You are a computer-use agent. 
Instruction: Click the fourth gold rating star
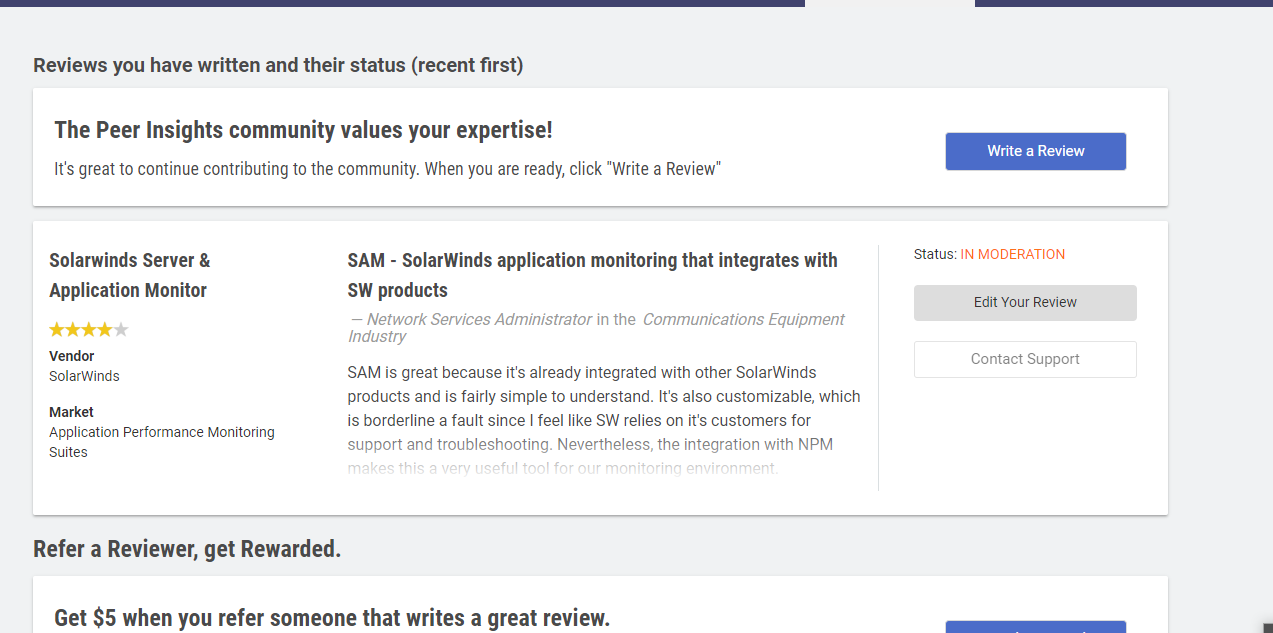click(x=105, y=329)
